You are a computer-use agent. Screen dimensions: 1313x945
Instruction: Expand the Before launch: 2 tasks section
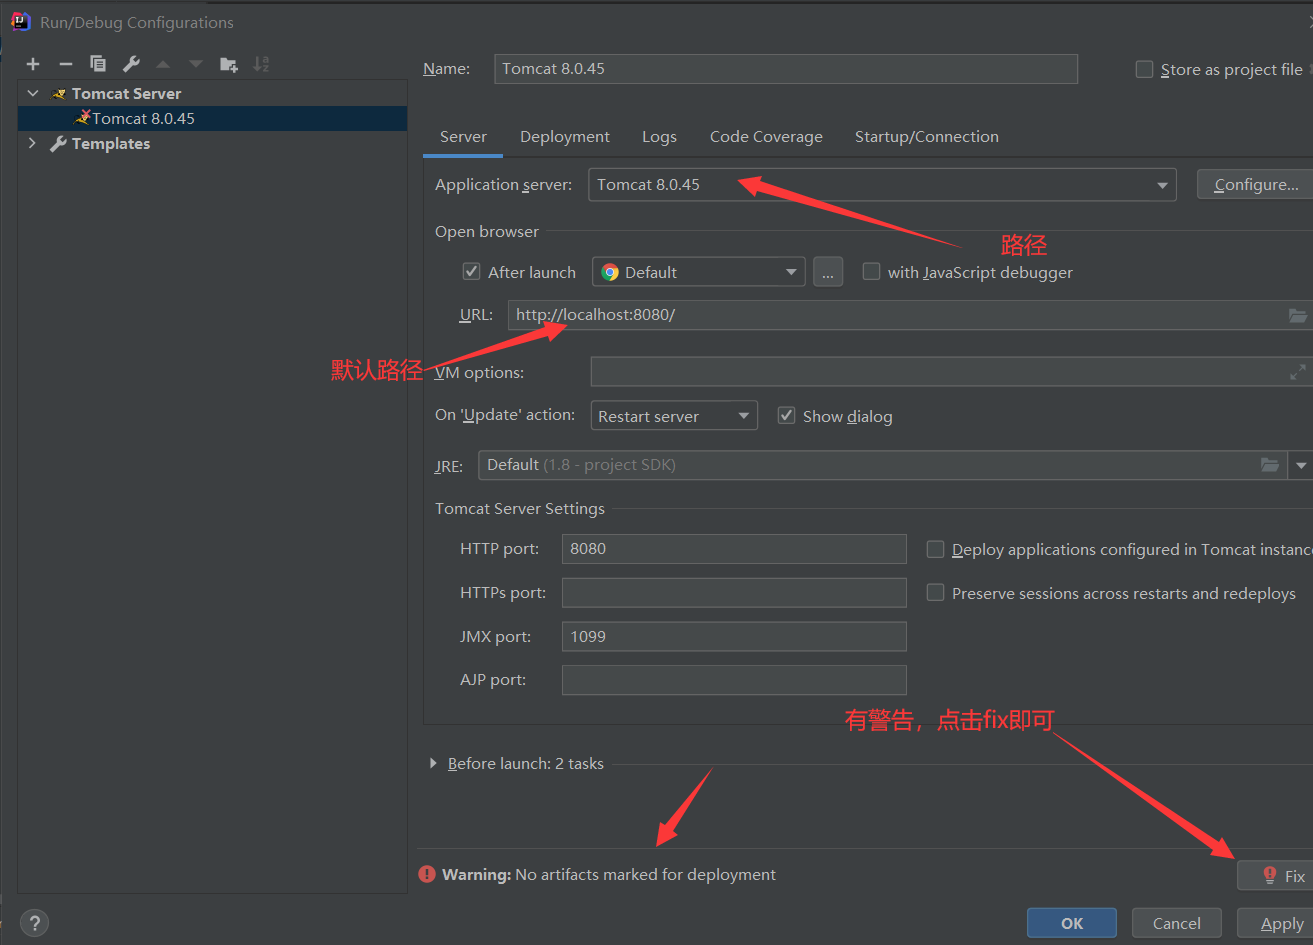click(x=433, y=763)
